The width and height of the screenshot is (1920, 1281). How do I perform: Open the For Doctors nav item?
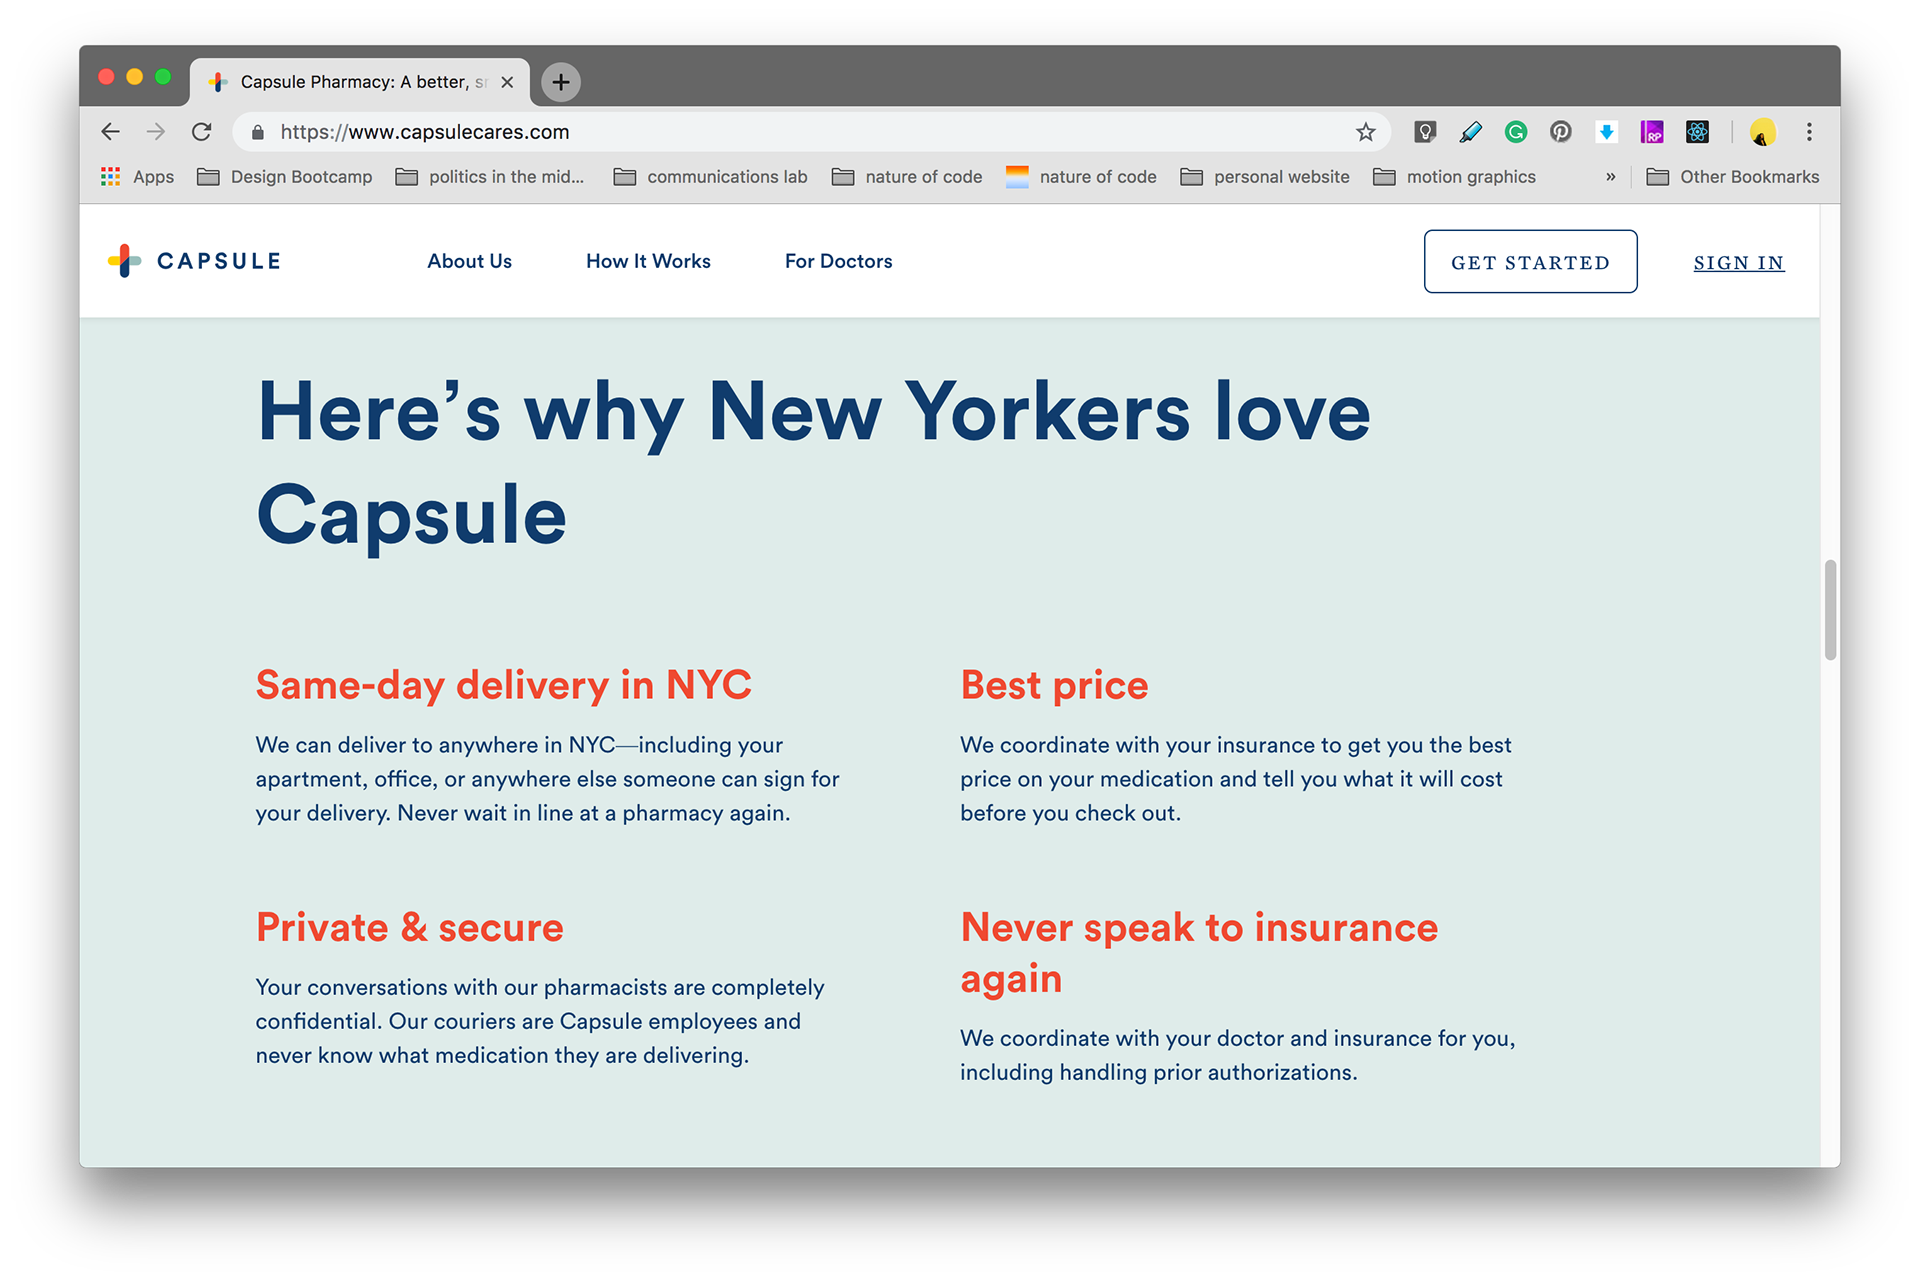click(x=838, y=261)
